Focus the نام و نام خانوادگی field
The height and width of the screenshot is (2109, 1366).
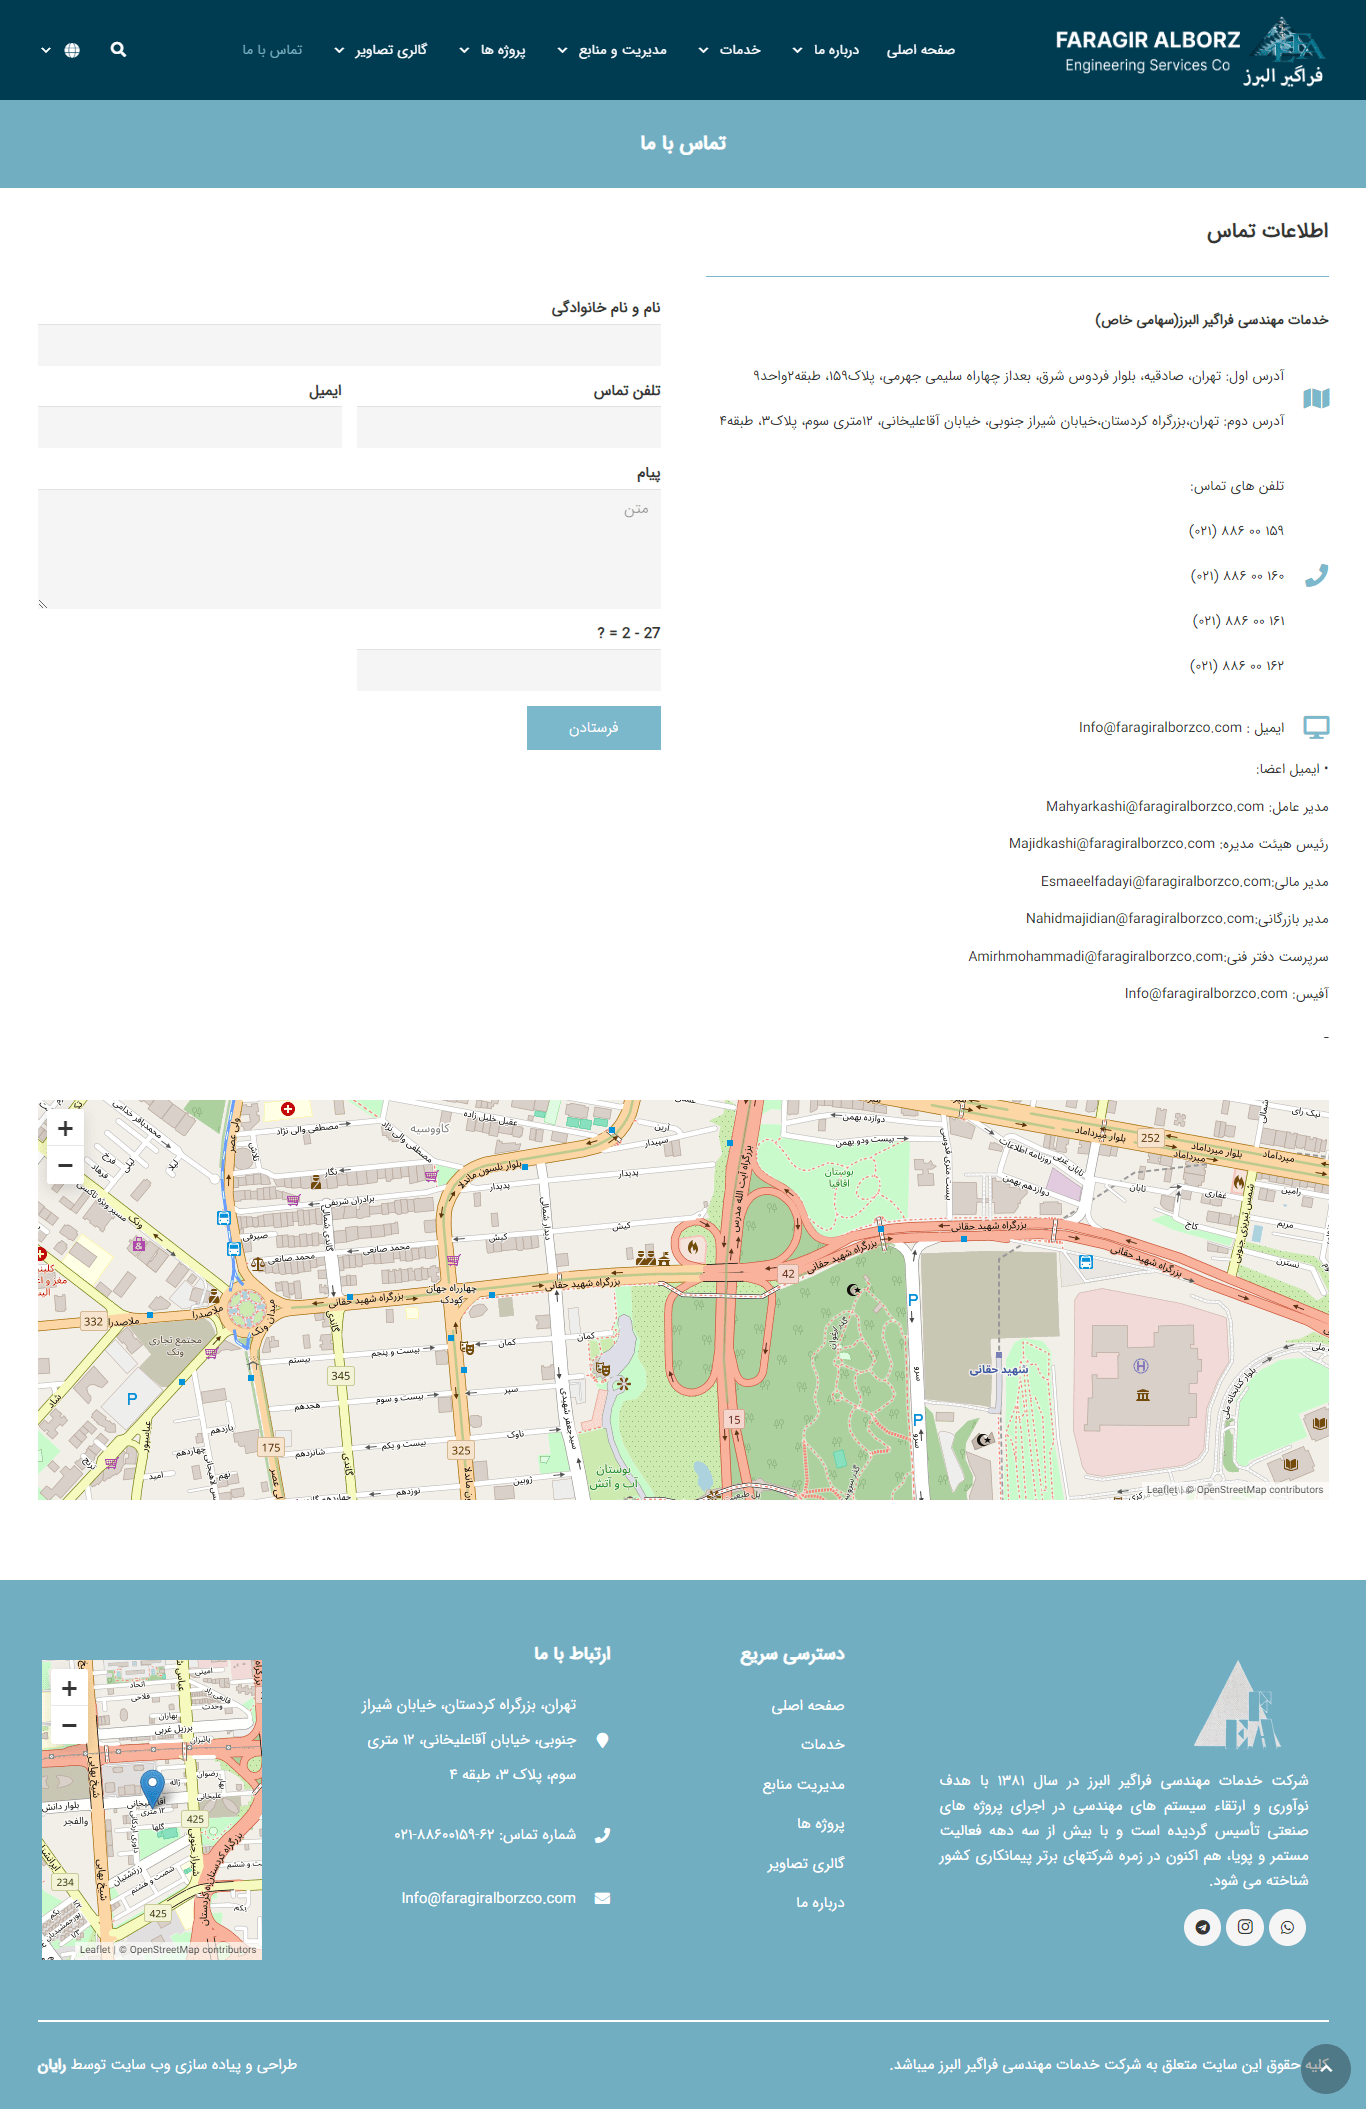click(x=349, y=345)
